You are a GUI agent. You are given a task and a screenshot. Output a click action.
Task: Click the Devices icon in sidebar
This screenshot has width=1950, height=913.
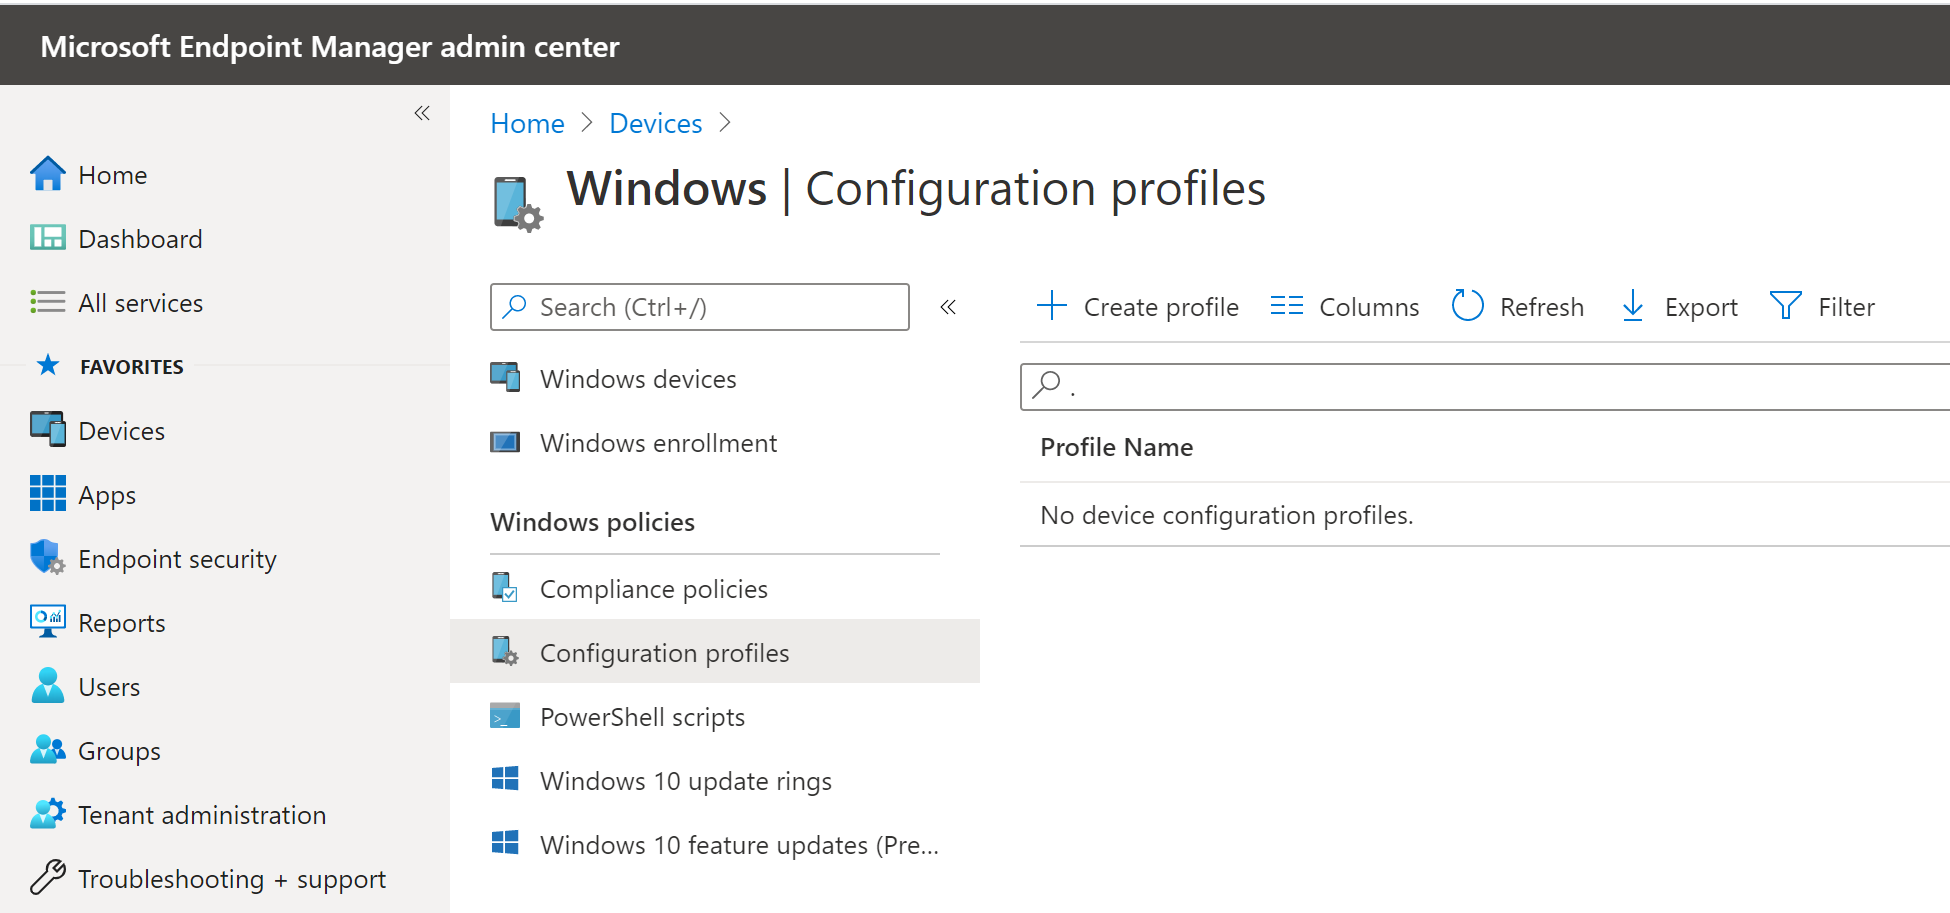coord(47,430)
